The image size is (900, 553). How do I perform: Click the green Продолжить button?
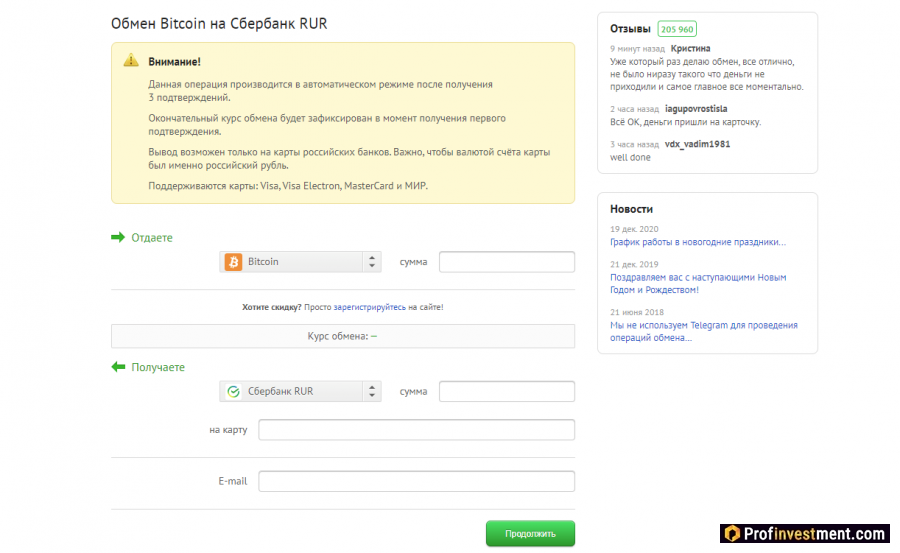click(530, 533)
